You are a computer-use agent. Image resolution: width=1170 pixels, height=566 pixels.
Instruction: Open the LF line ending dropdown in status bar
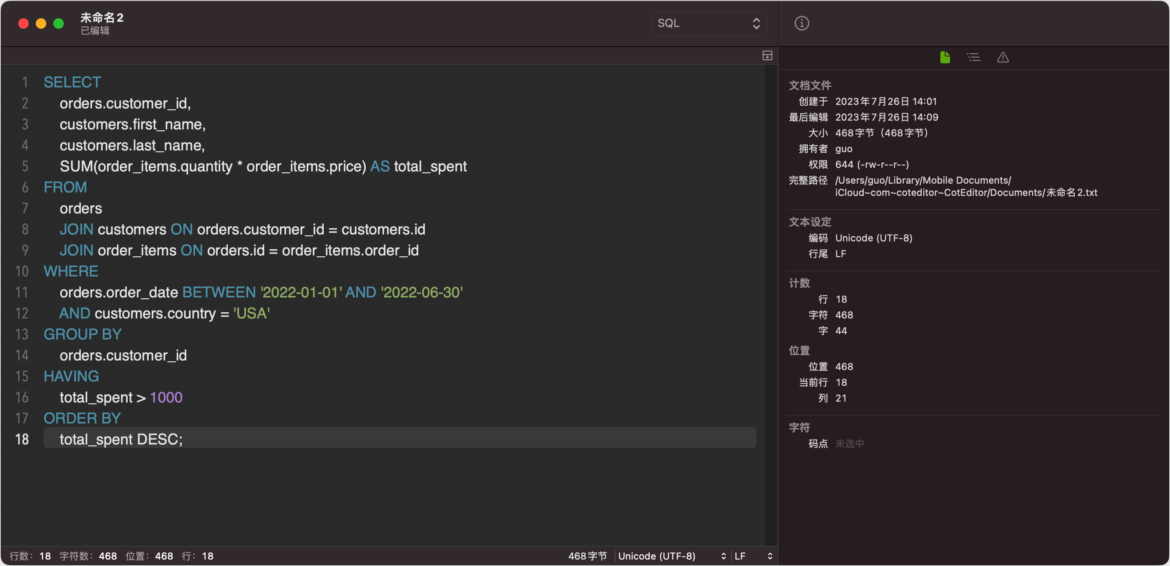754,556
